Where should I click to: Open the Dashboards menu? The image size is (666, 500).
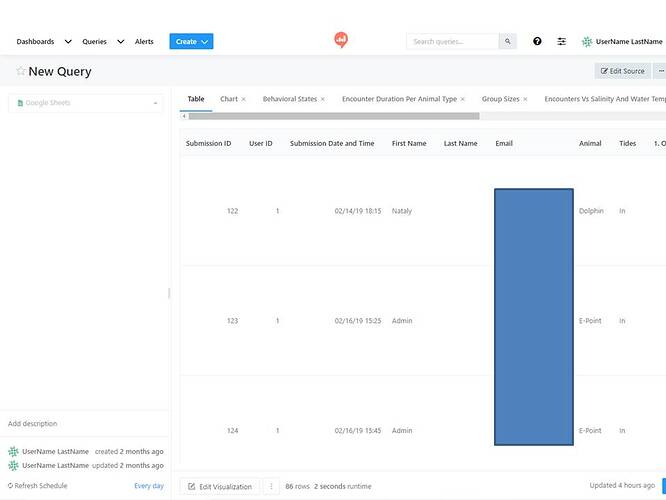(x=35, y=42)
